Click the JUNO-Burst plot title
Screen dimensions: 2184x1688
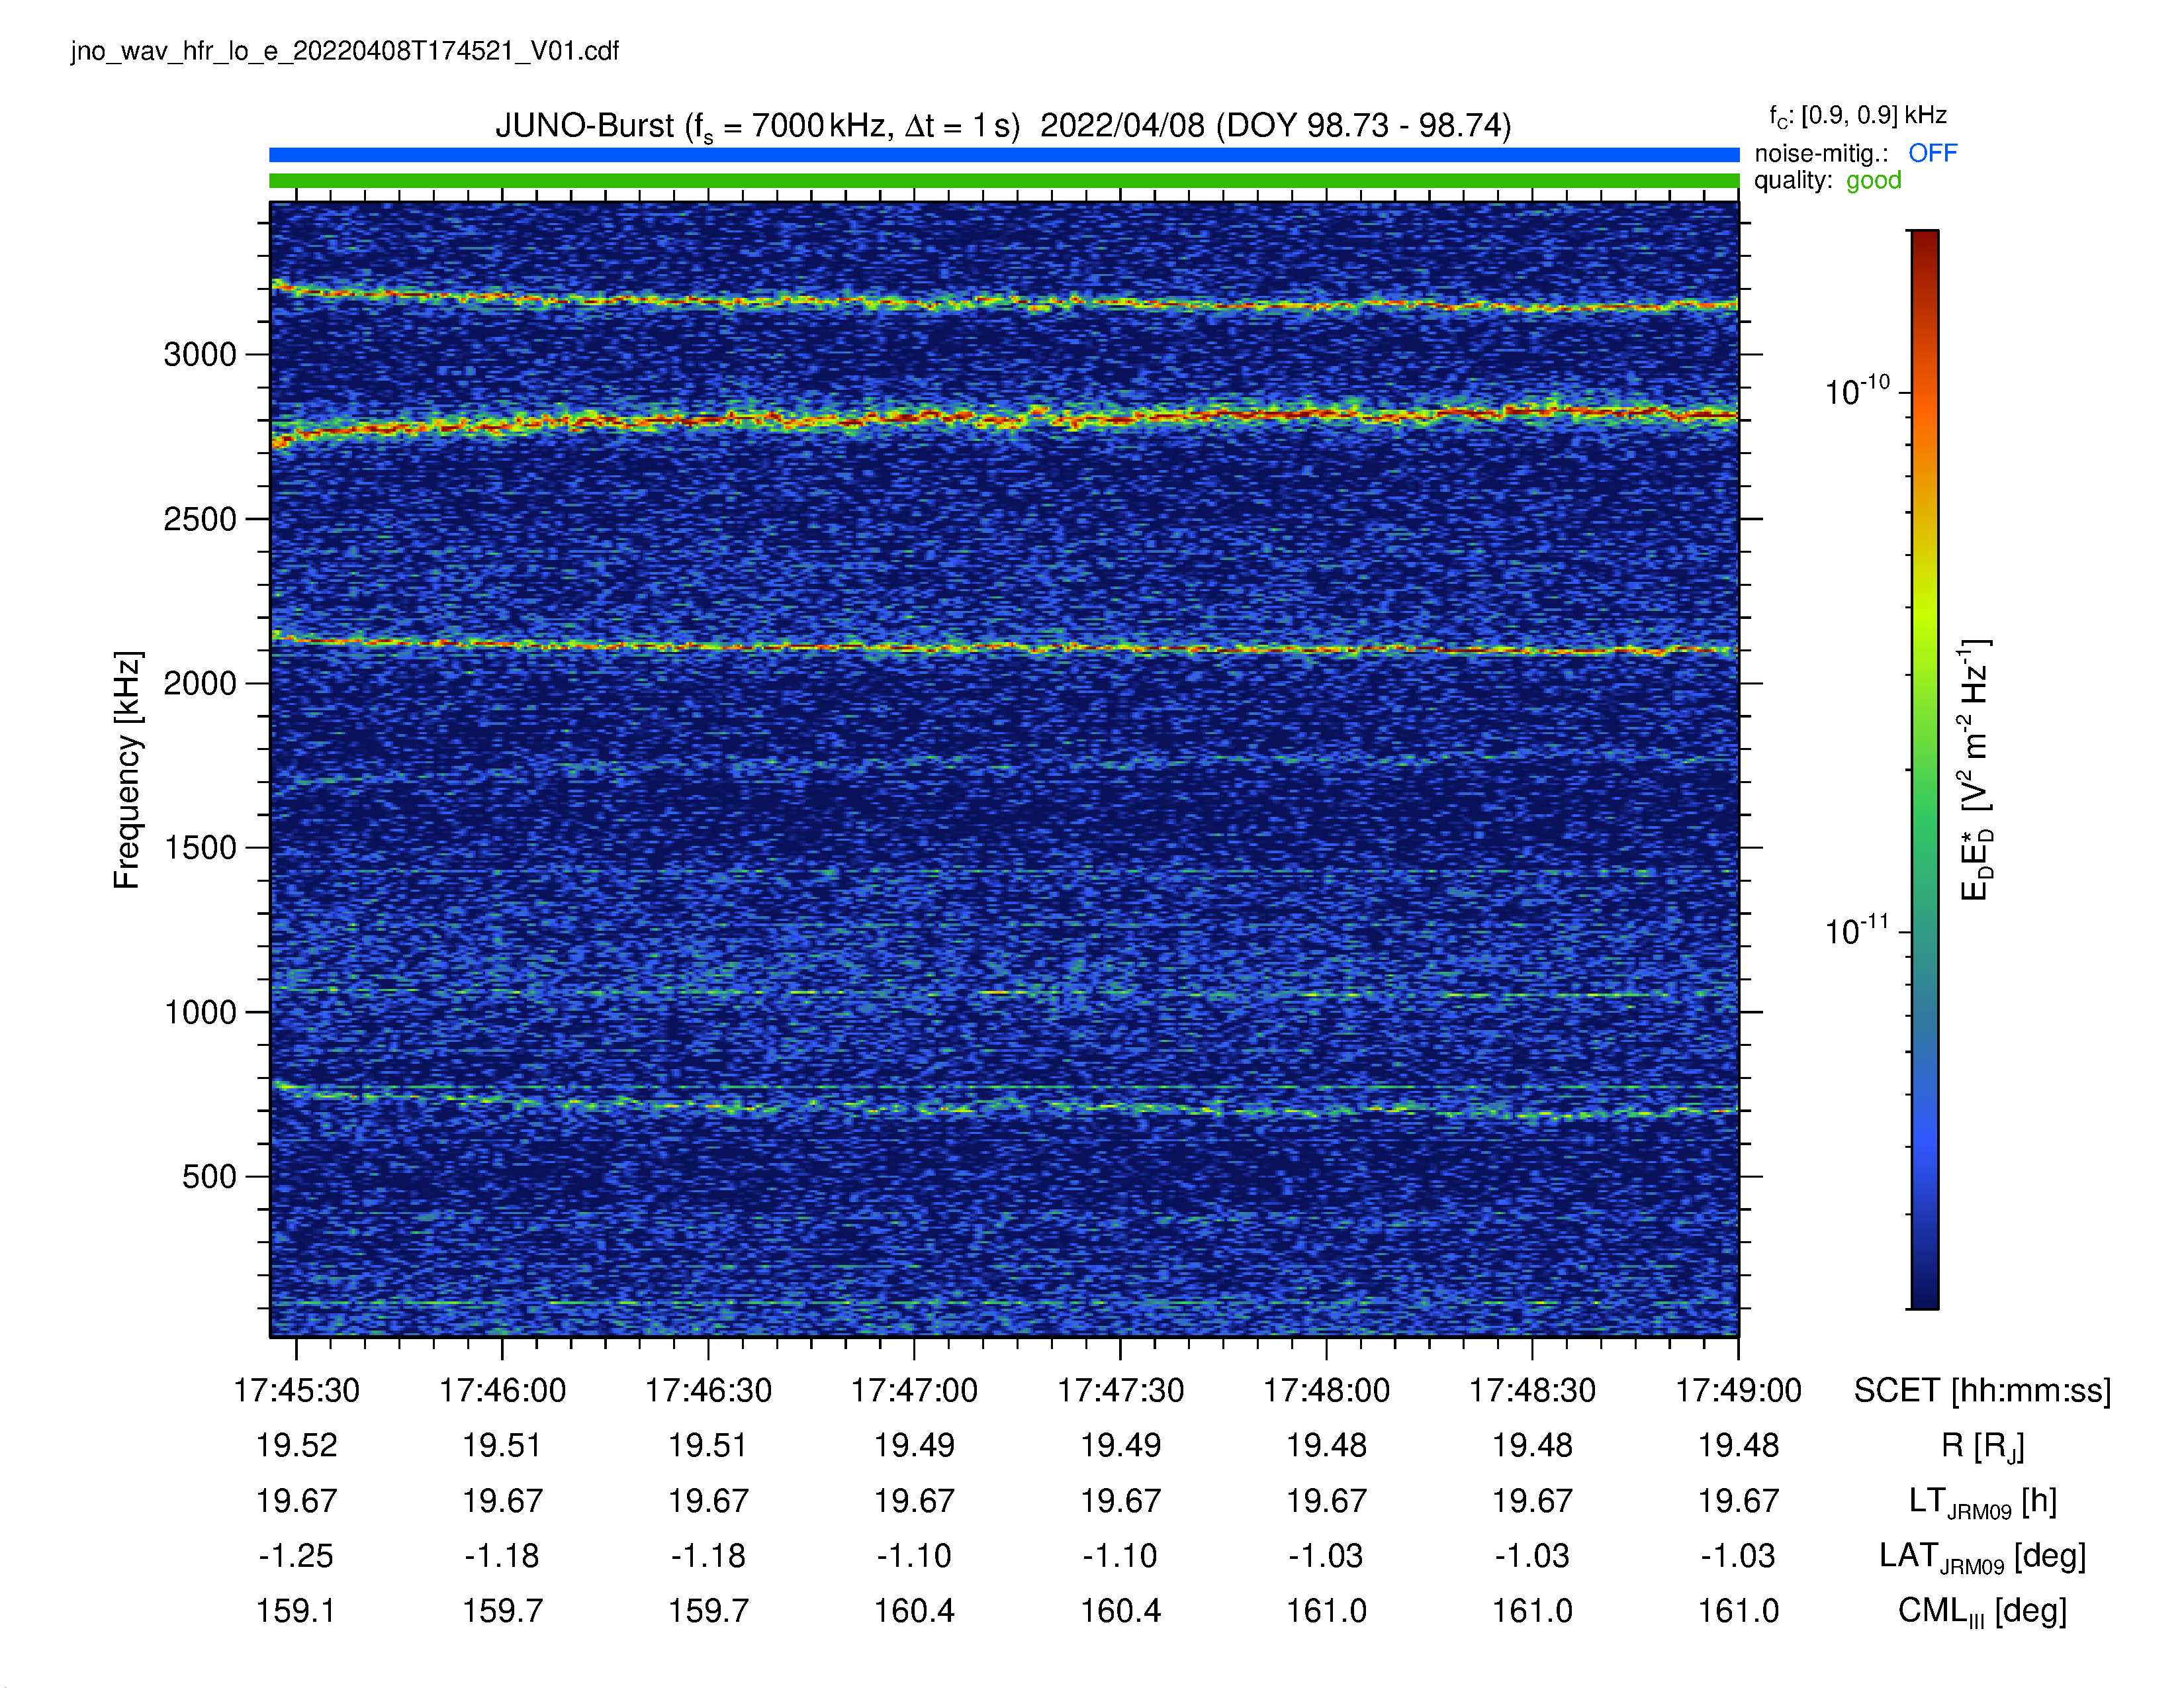(1003, 126)
